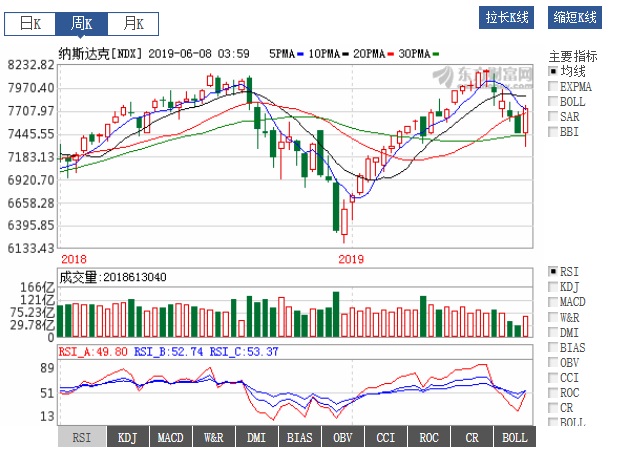The height and width of the screenshot is (454, 623).
Task: Switch to the 日K daily chart tab
Action: (31, 22)
